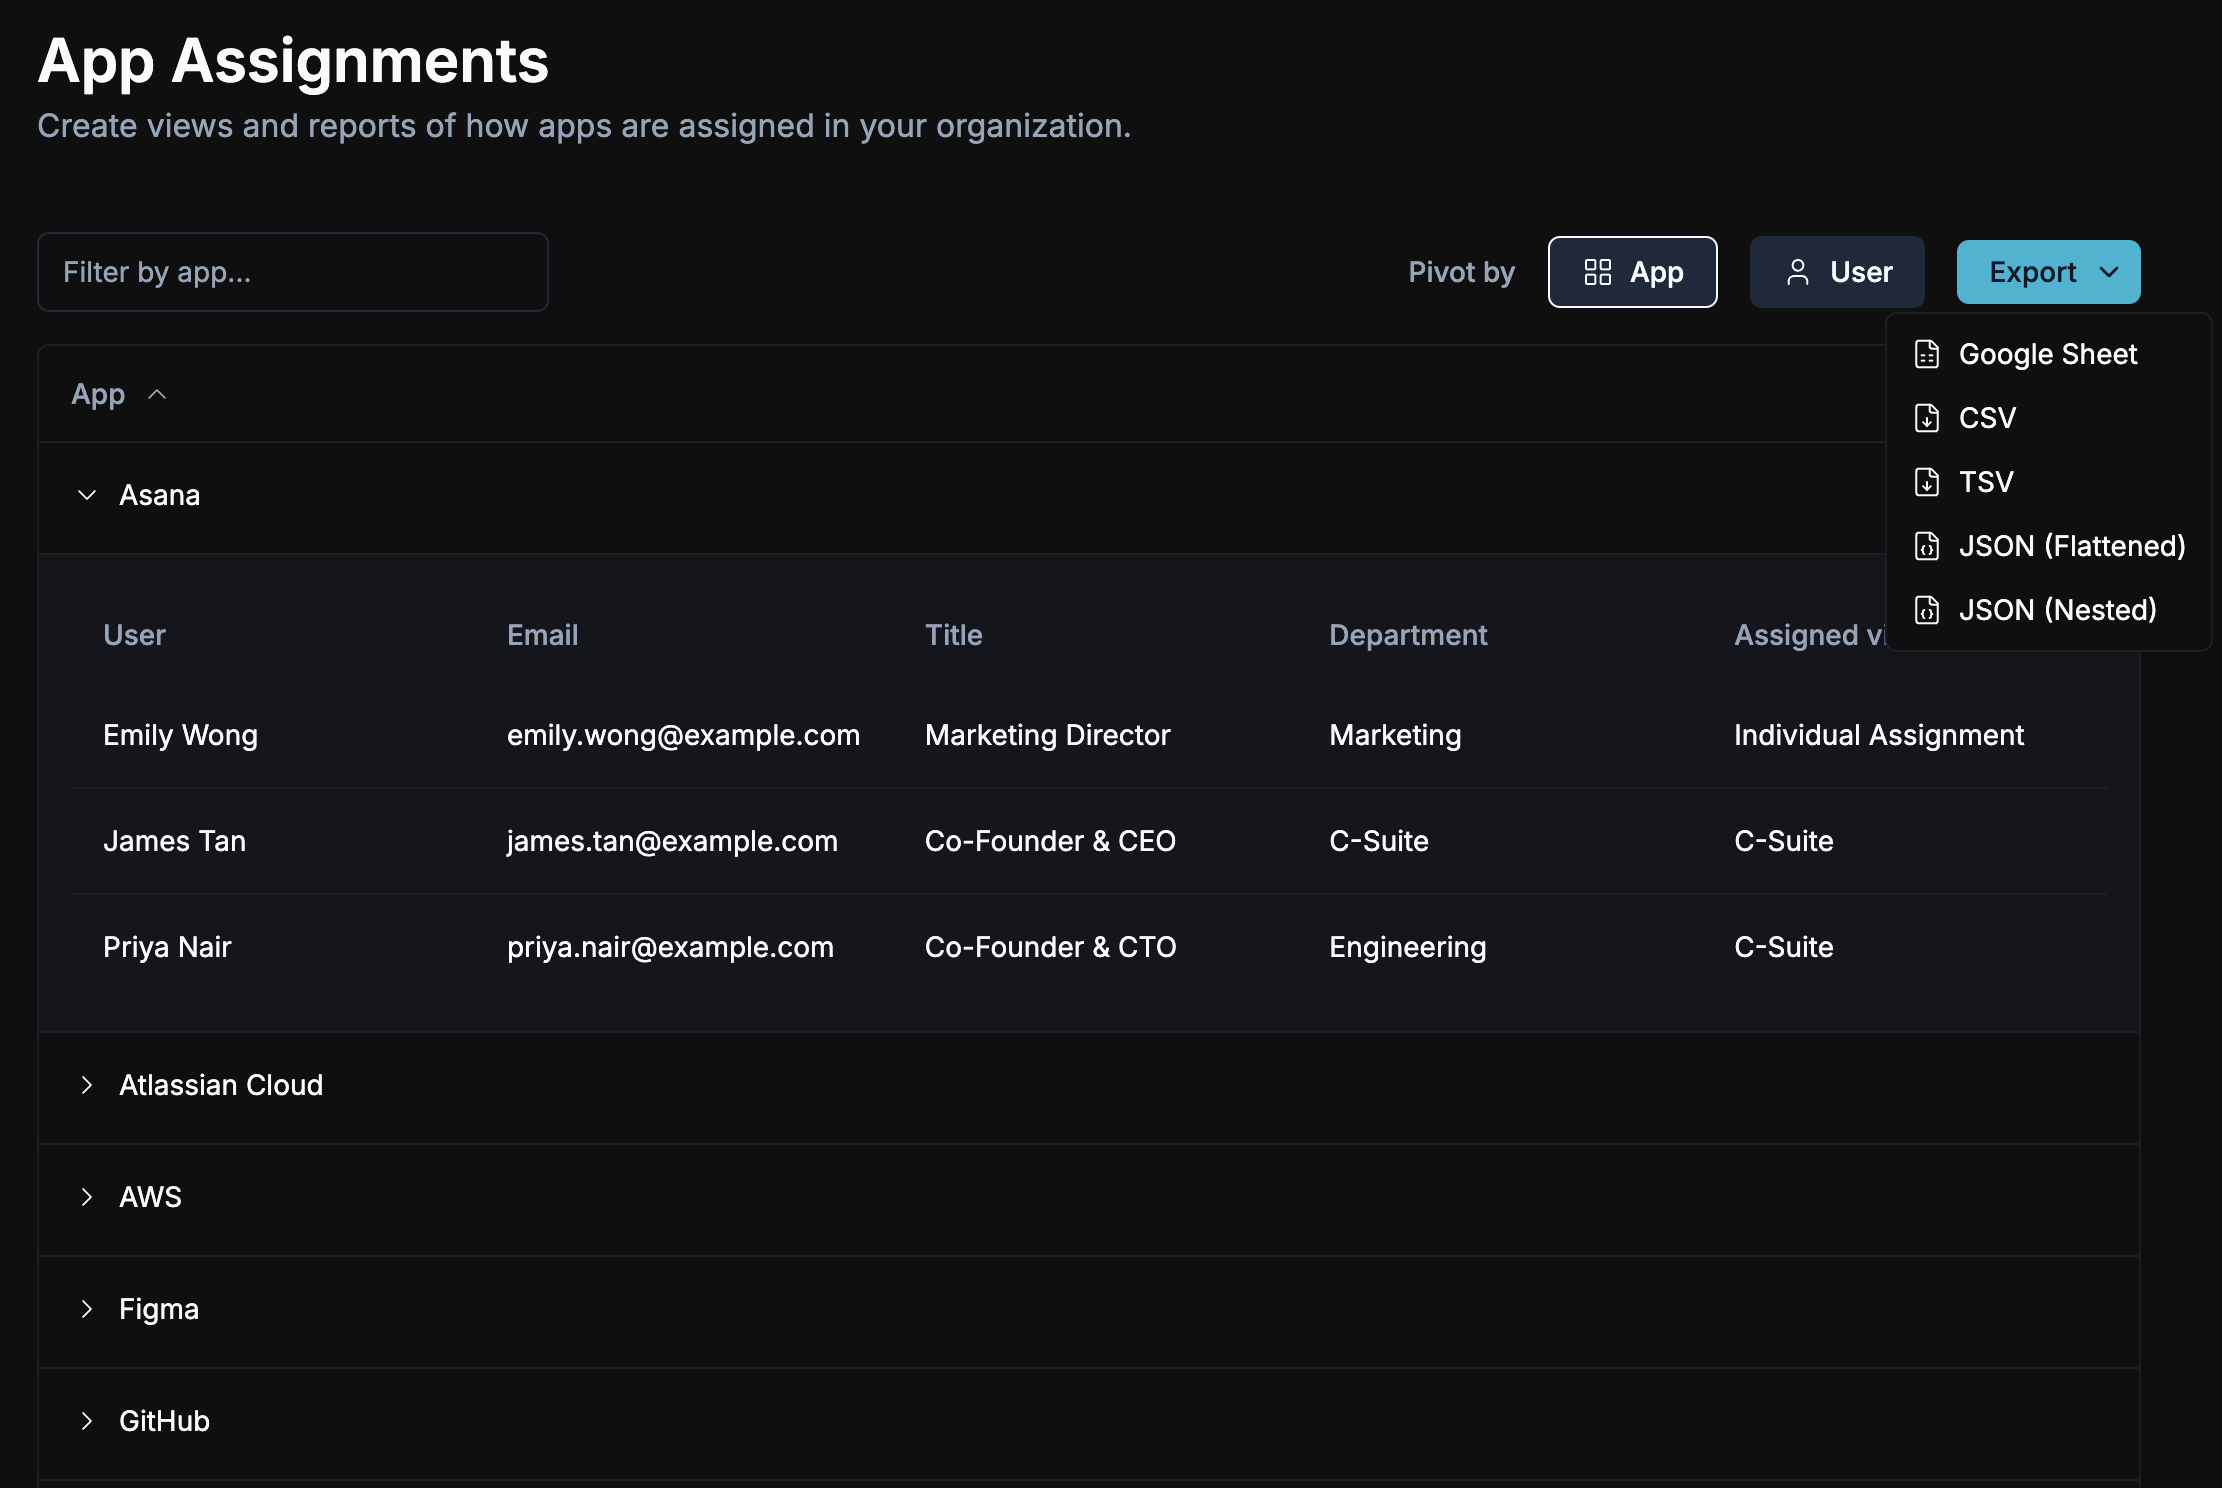
Task: Sort using the App column arrow
Action: click(157, 395)
